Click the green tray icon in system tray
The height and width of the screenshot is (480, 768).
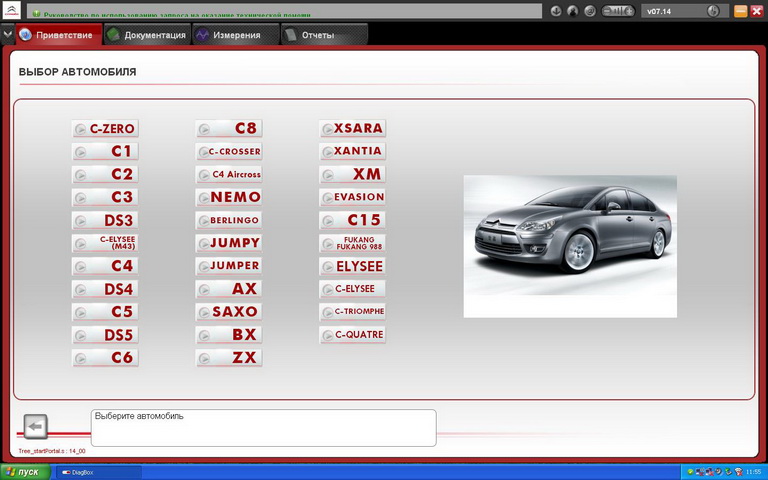pos(690,472)
